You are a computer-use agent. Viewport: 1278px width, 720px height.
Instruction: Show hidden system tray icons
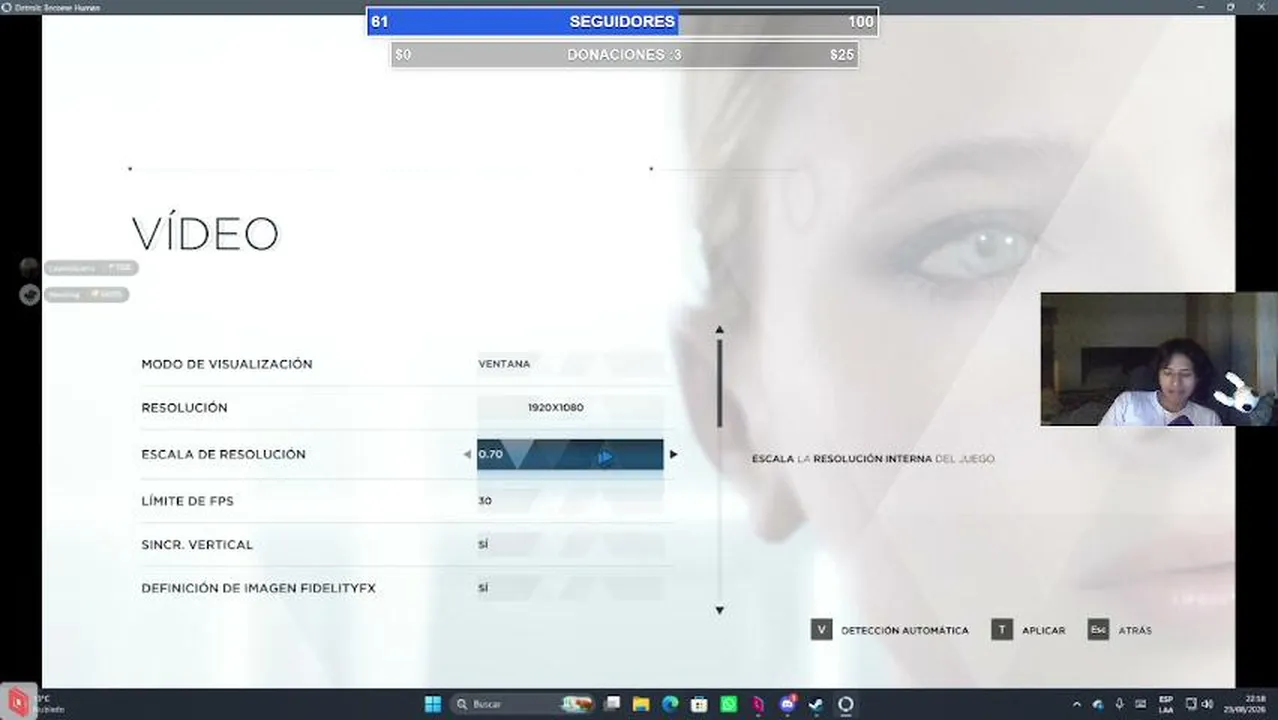point(1076,704)
